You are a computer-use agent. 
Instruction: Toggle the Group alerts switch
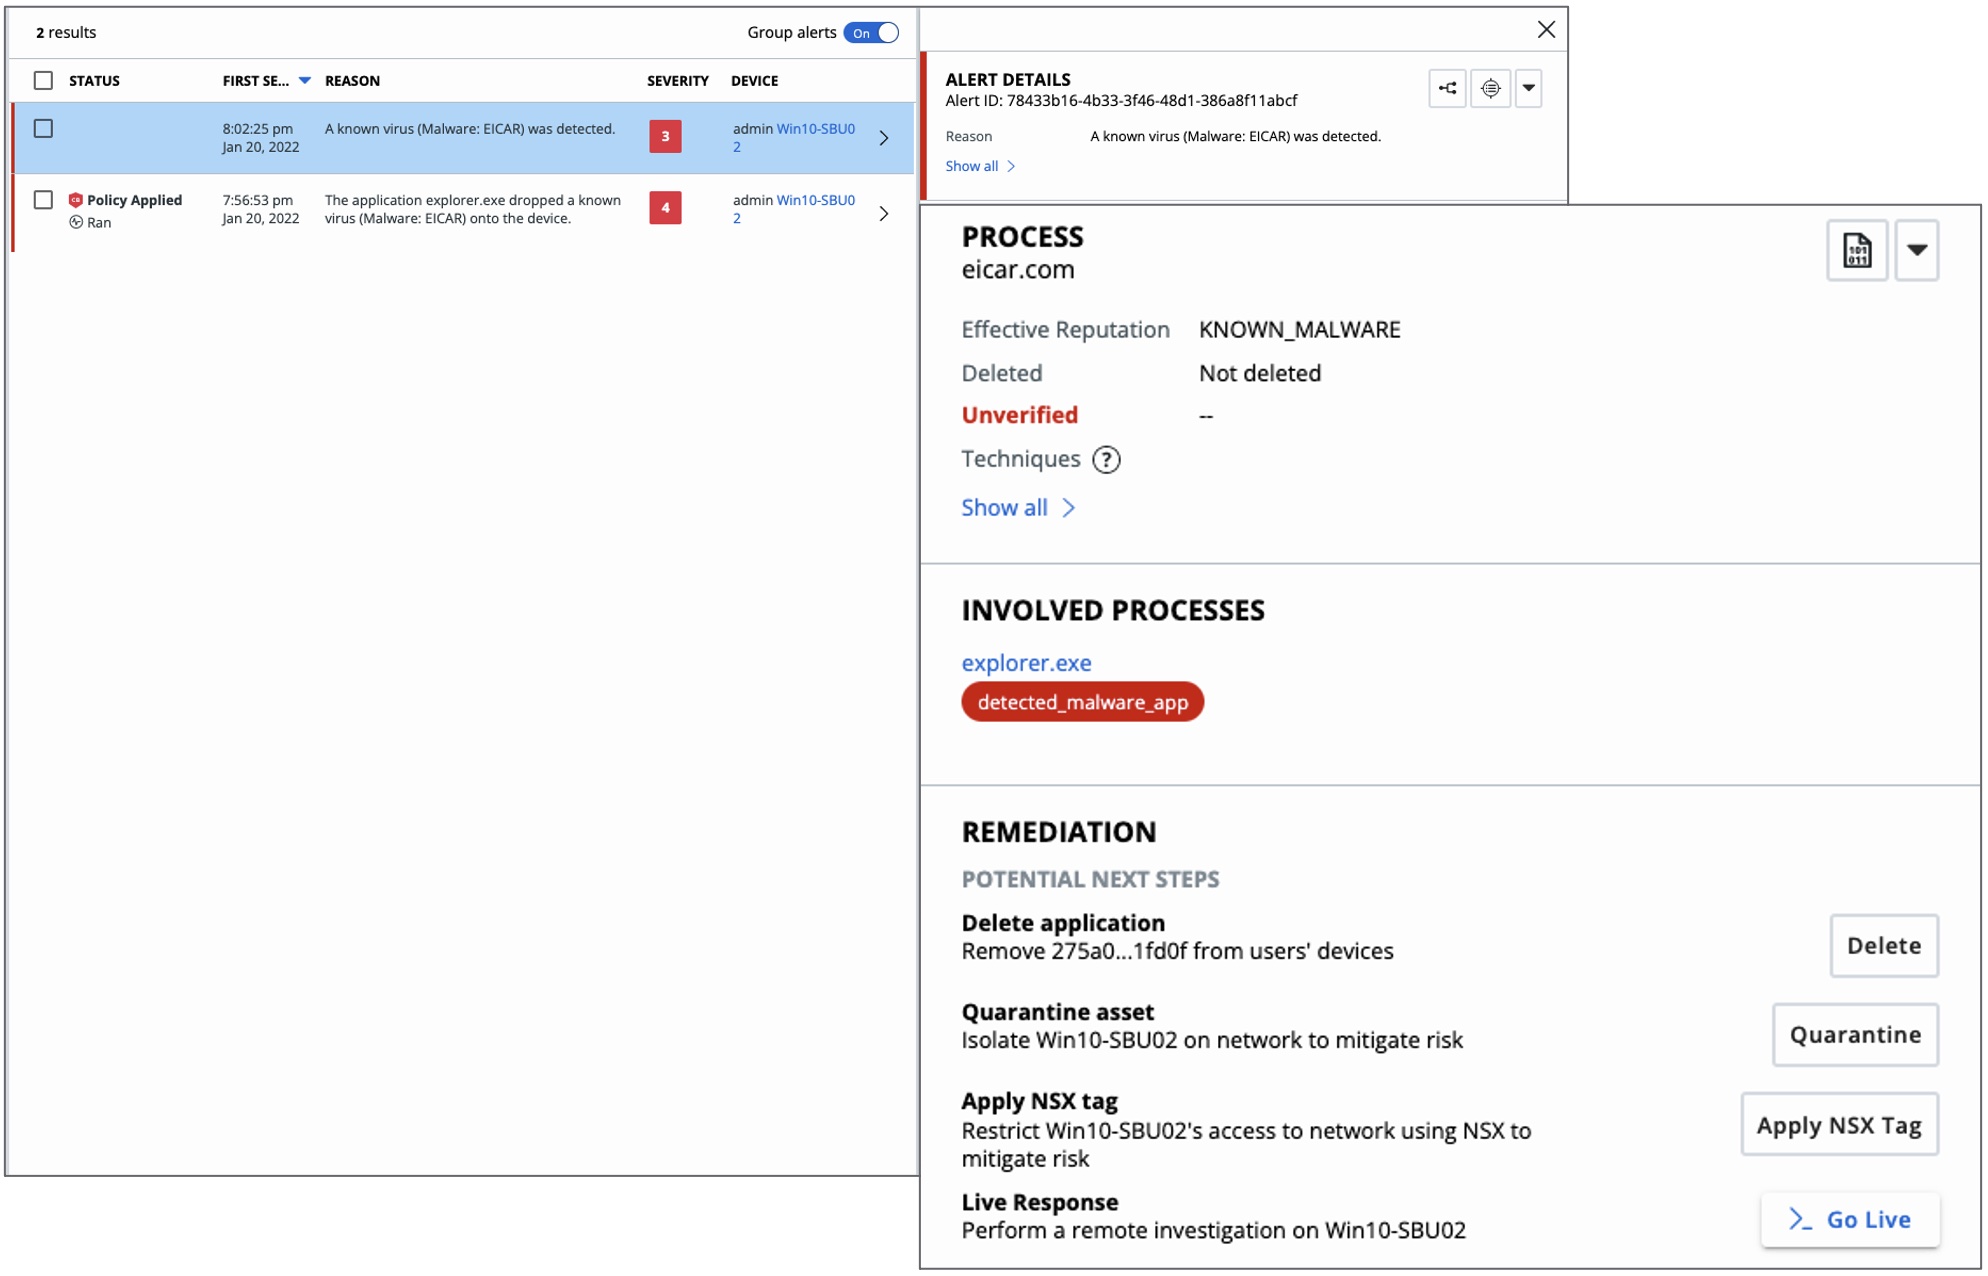872,32
